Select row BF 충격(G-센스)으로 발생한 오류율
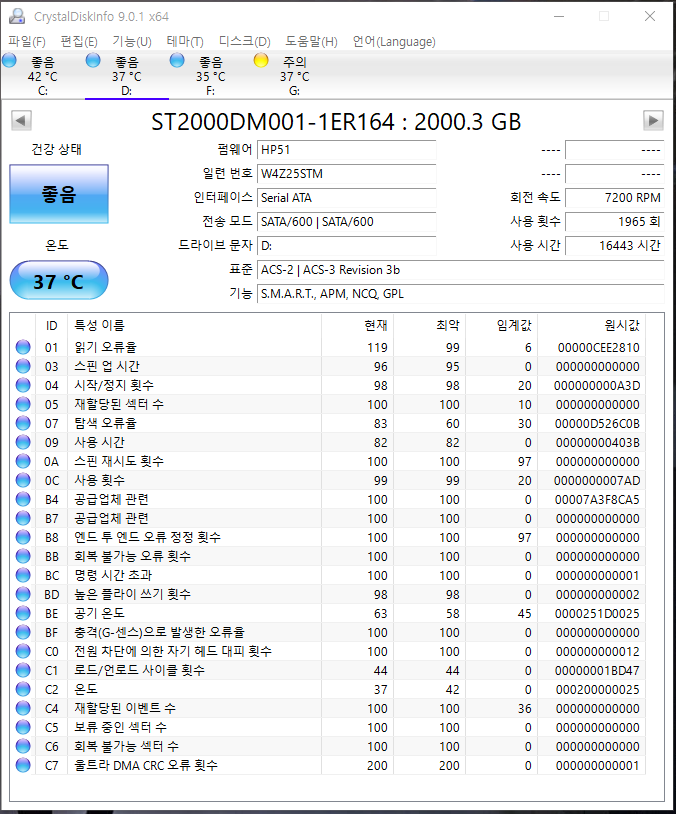The width and height of the screenshot is (676, 814). pyautogui.click(x=328, y=632)
